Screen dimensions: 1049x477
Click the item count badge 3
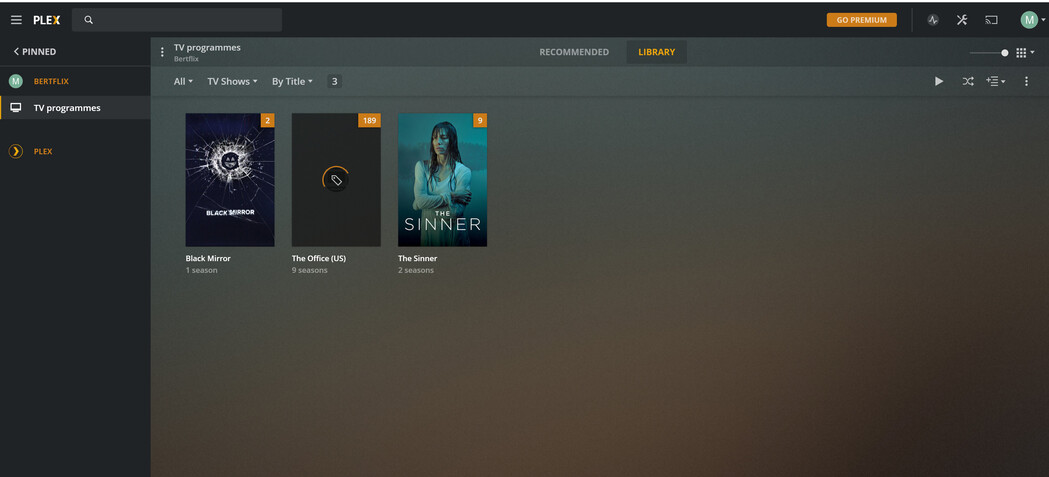[x=335, y=82]
